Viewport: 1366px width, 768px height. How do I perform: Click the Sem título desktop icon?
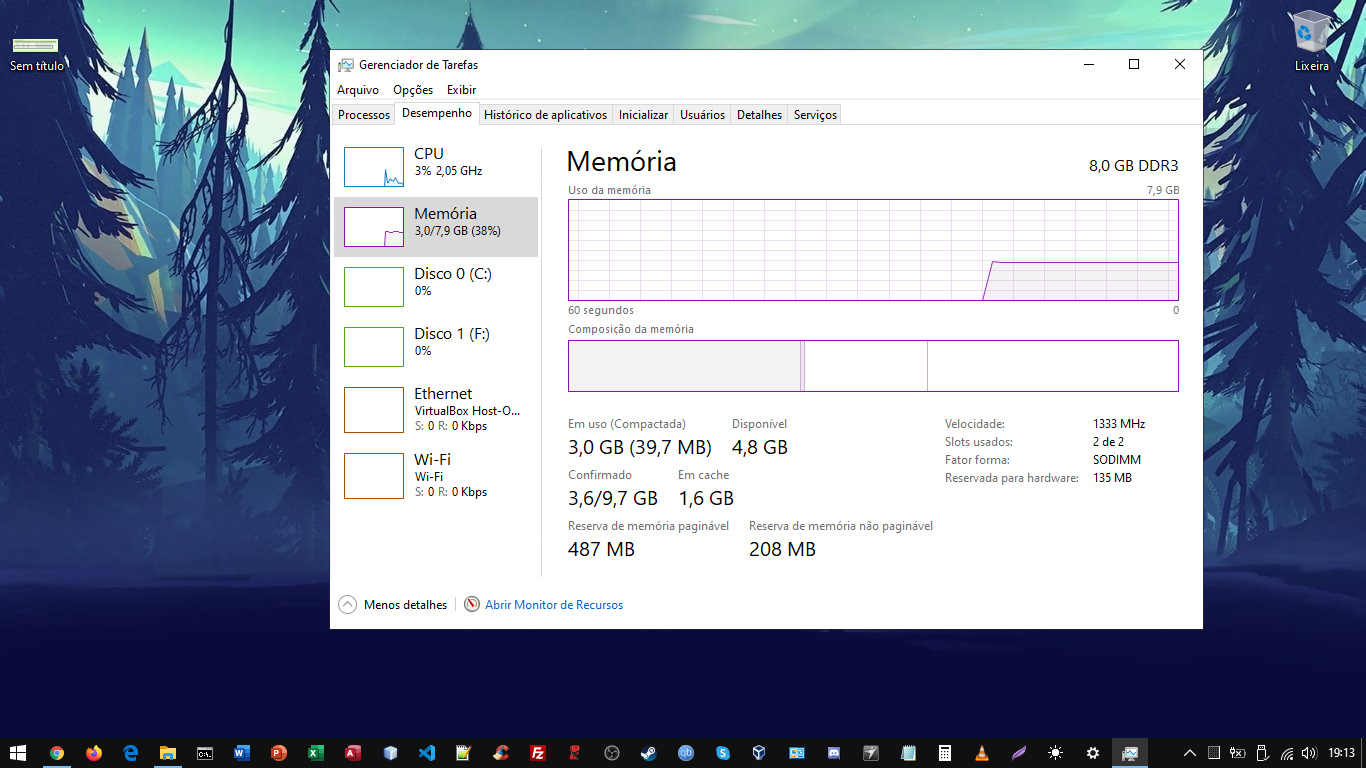click(x=36, y=52)
